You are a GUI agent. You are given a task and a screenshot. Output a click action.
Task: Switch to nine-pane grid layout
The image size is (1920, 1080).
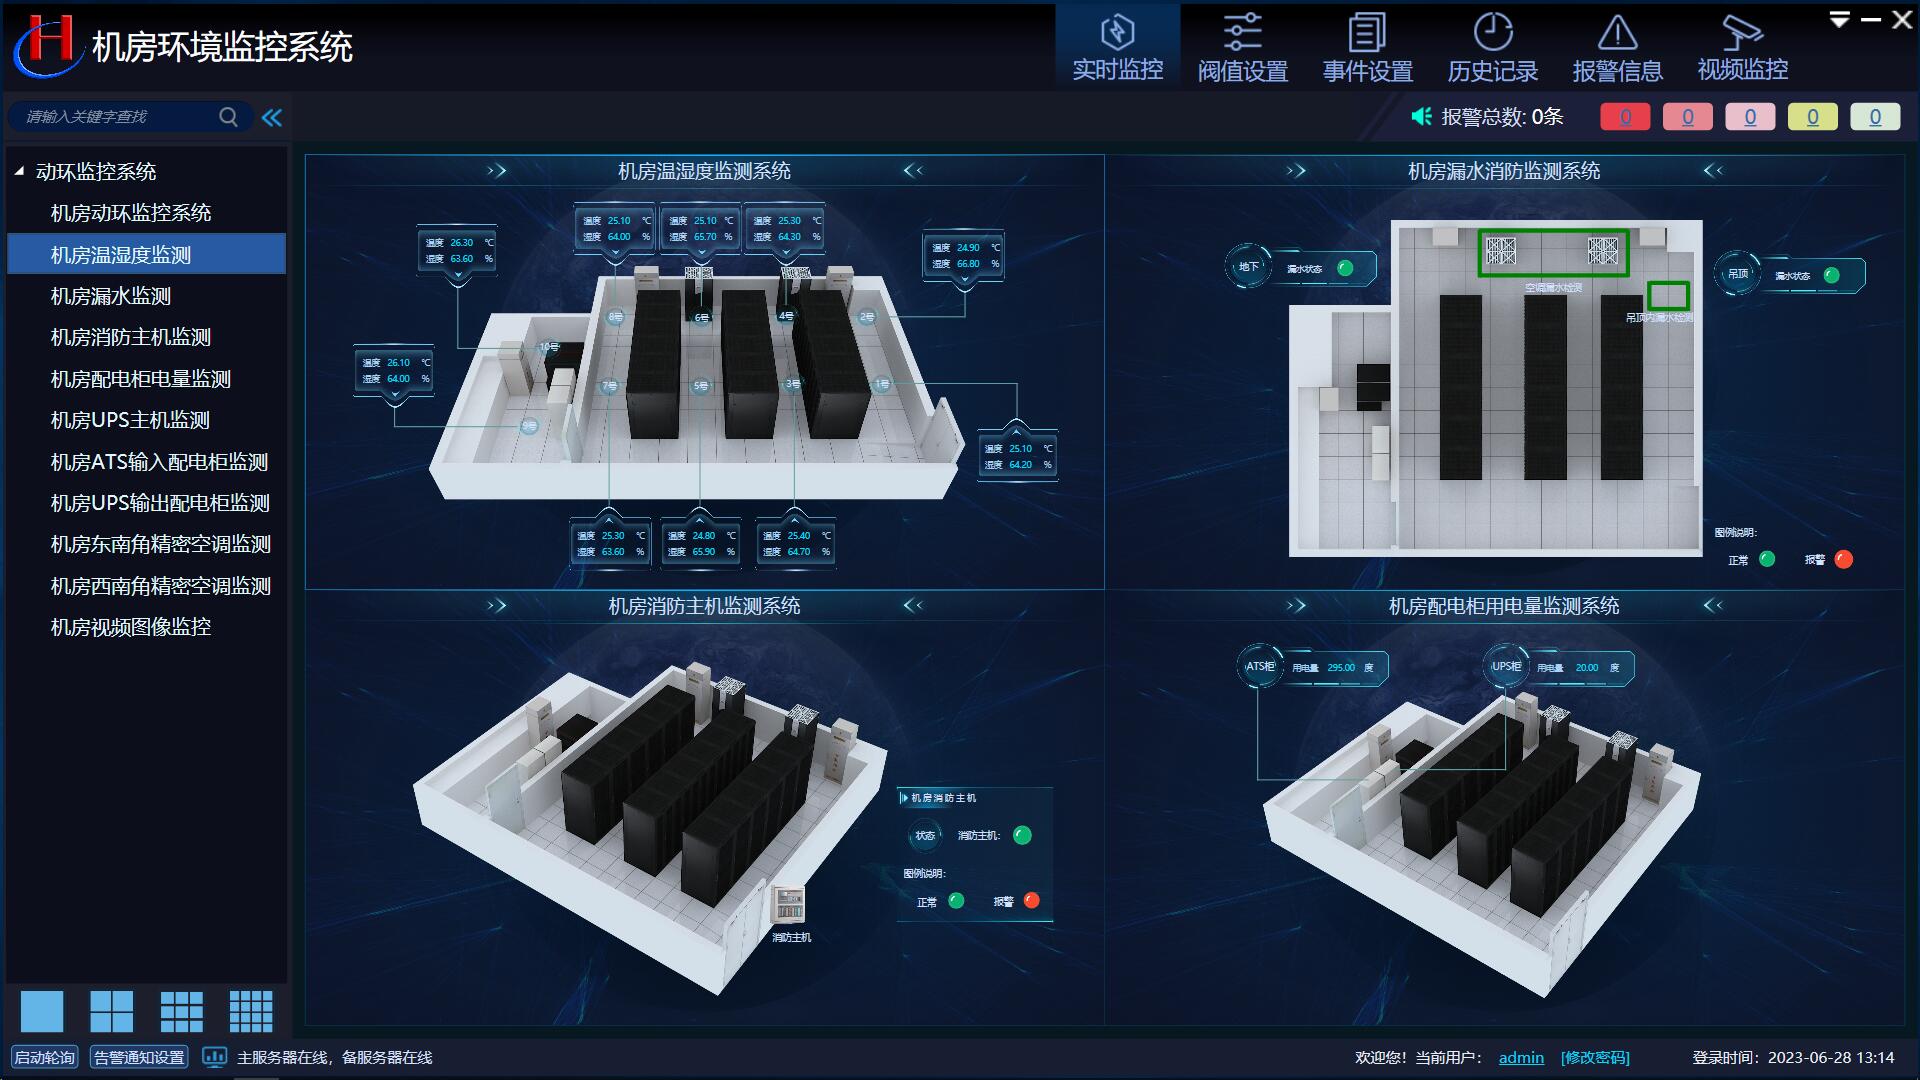tap(181, 1011)
